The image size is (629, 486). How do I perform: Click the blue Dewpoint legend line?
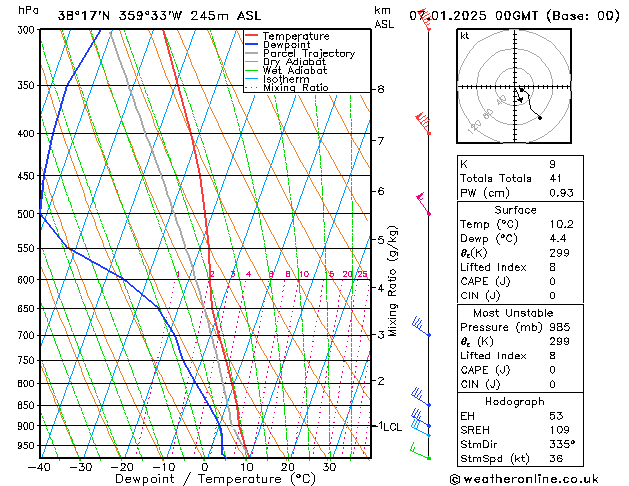[x=251, y=45]
